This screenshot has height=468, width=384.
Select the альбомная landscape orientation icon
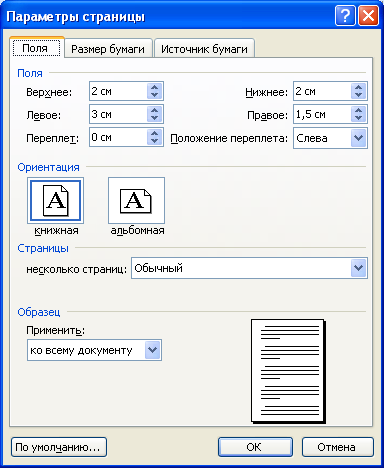point(136,200)
